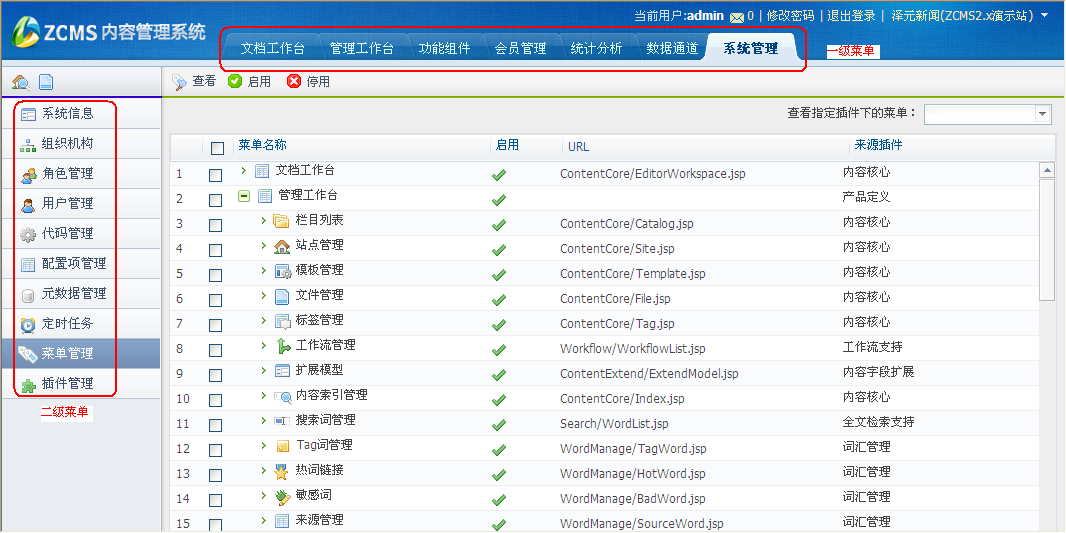Open 组织机构 in the sidebar
The width and height of the screenshot is (1066, 533).
pyautogui.click(x=67, y=144)
